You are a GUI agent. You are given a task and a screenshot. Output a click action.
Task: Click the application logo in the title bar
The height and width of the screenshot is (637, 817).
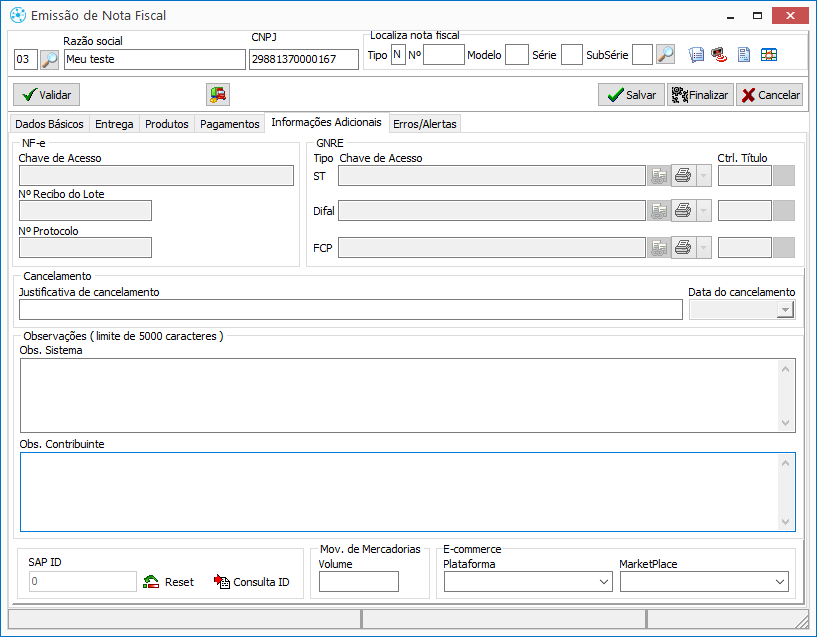pyautogui.click(x=18, y=16)
